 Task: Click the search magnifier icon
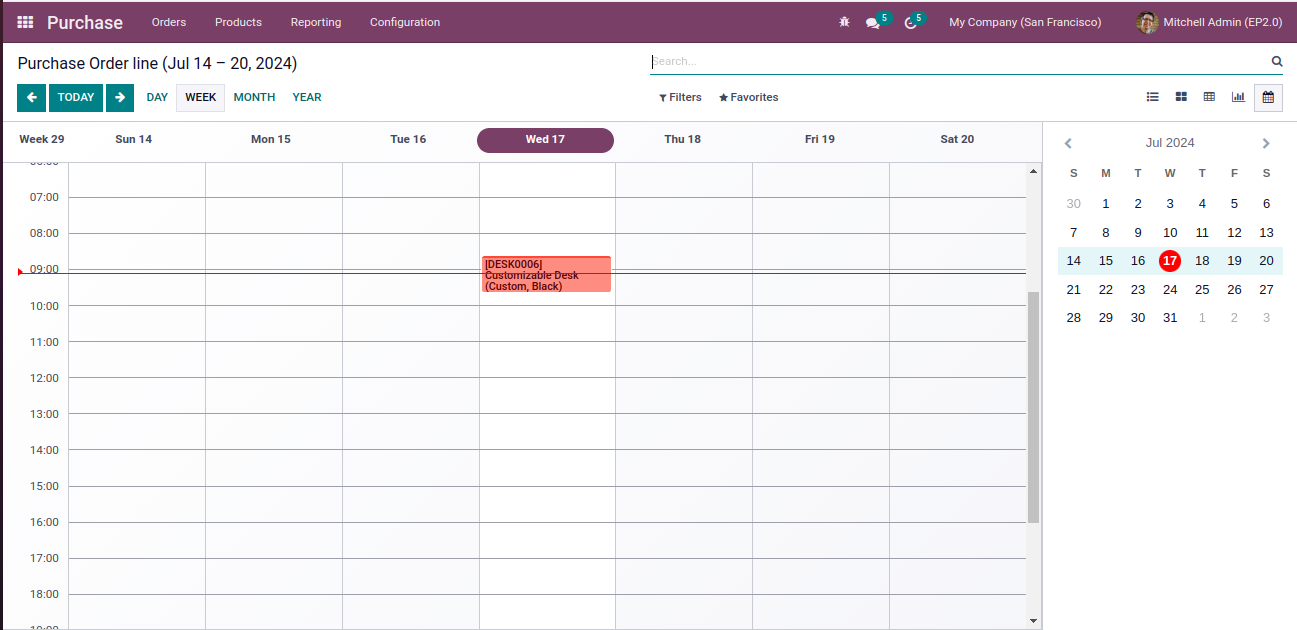[1277, 61]
